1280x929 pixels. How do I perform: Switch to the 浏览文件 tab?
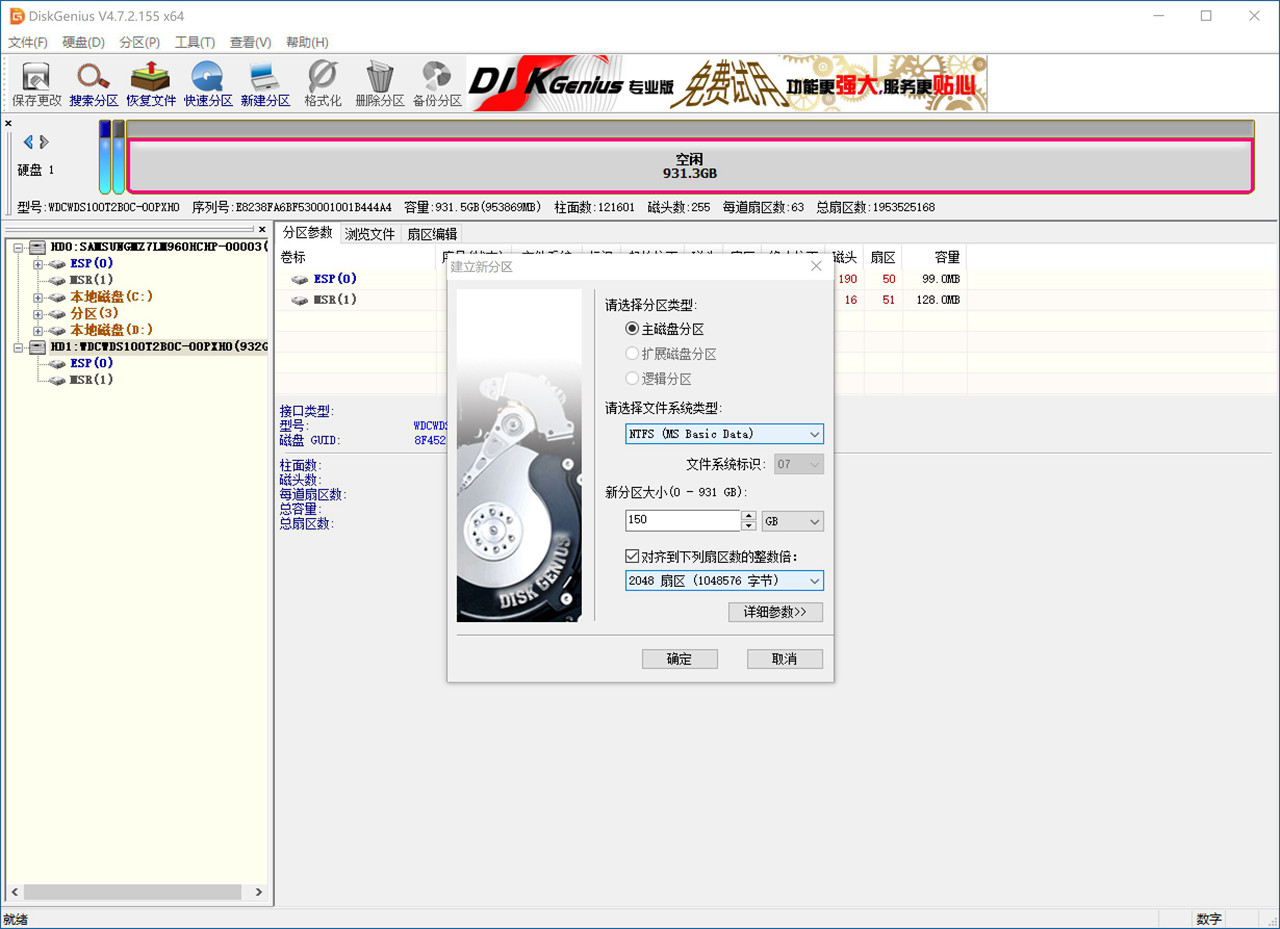point(370,233)
